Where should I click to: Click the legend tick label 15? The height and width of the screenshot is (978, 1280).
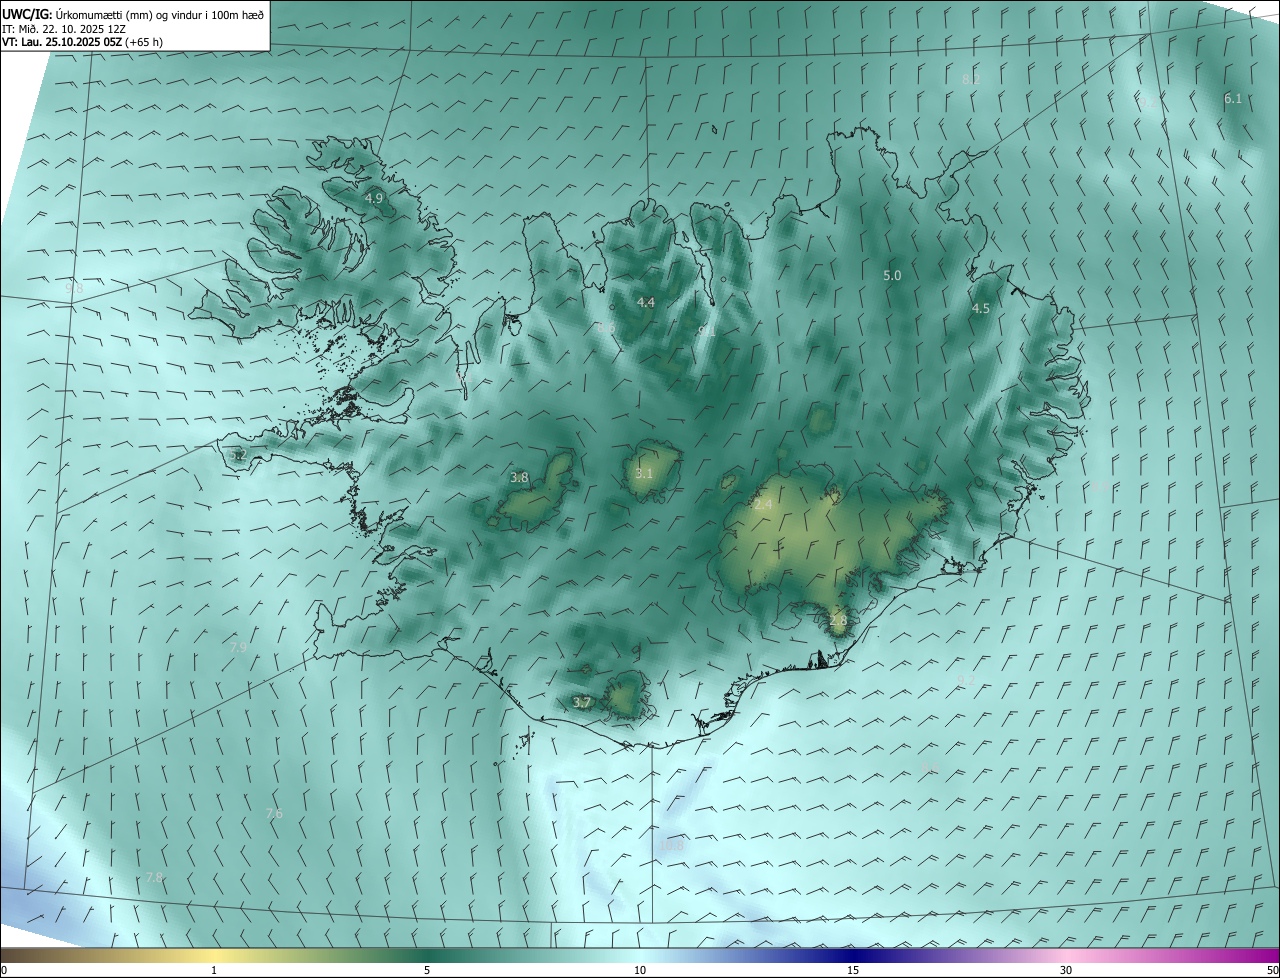point(853,971)
